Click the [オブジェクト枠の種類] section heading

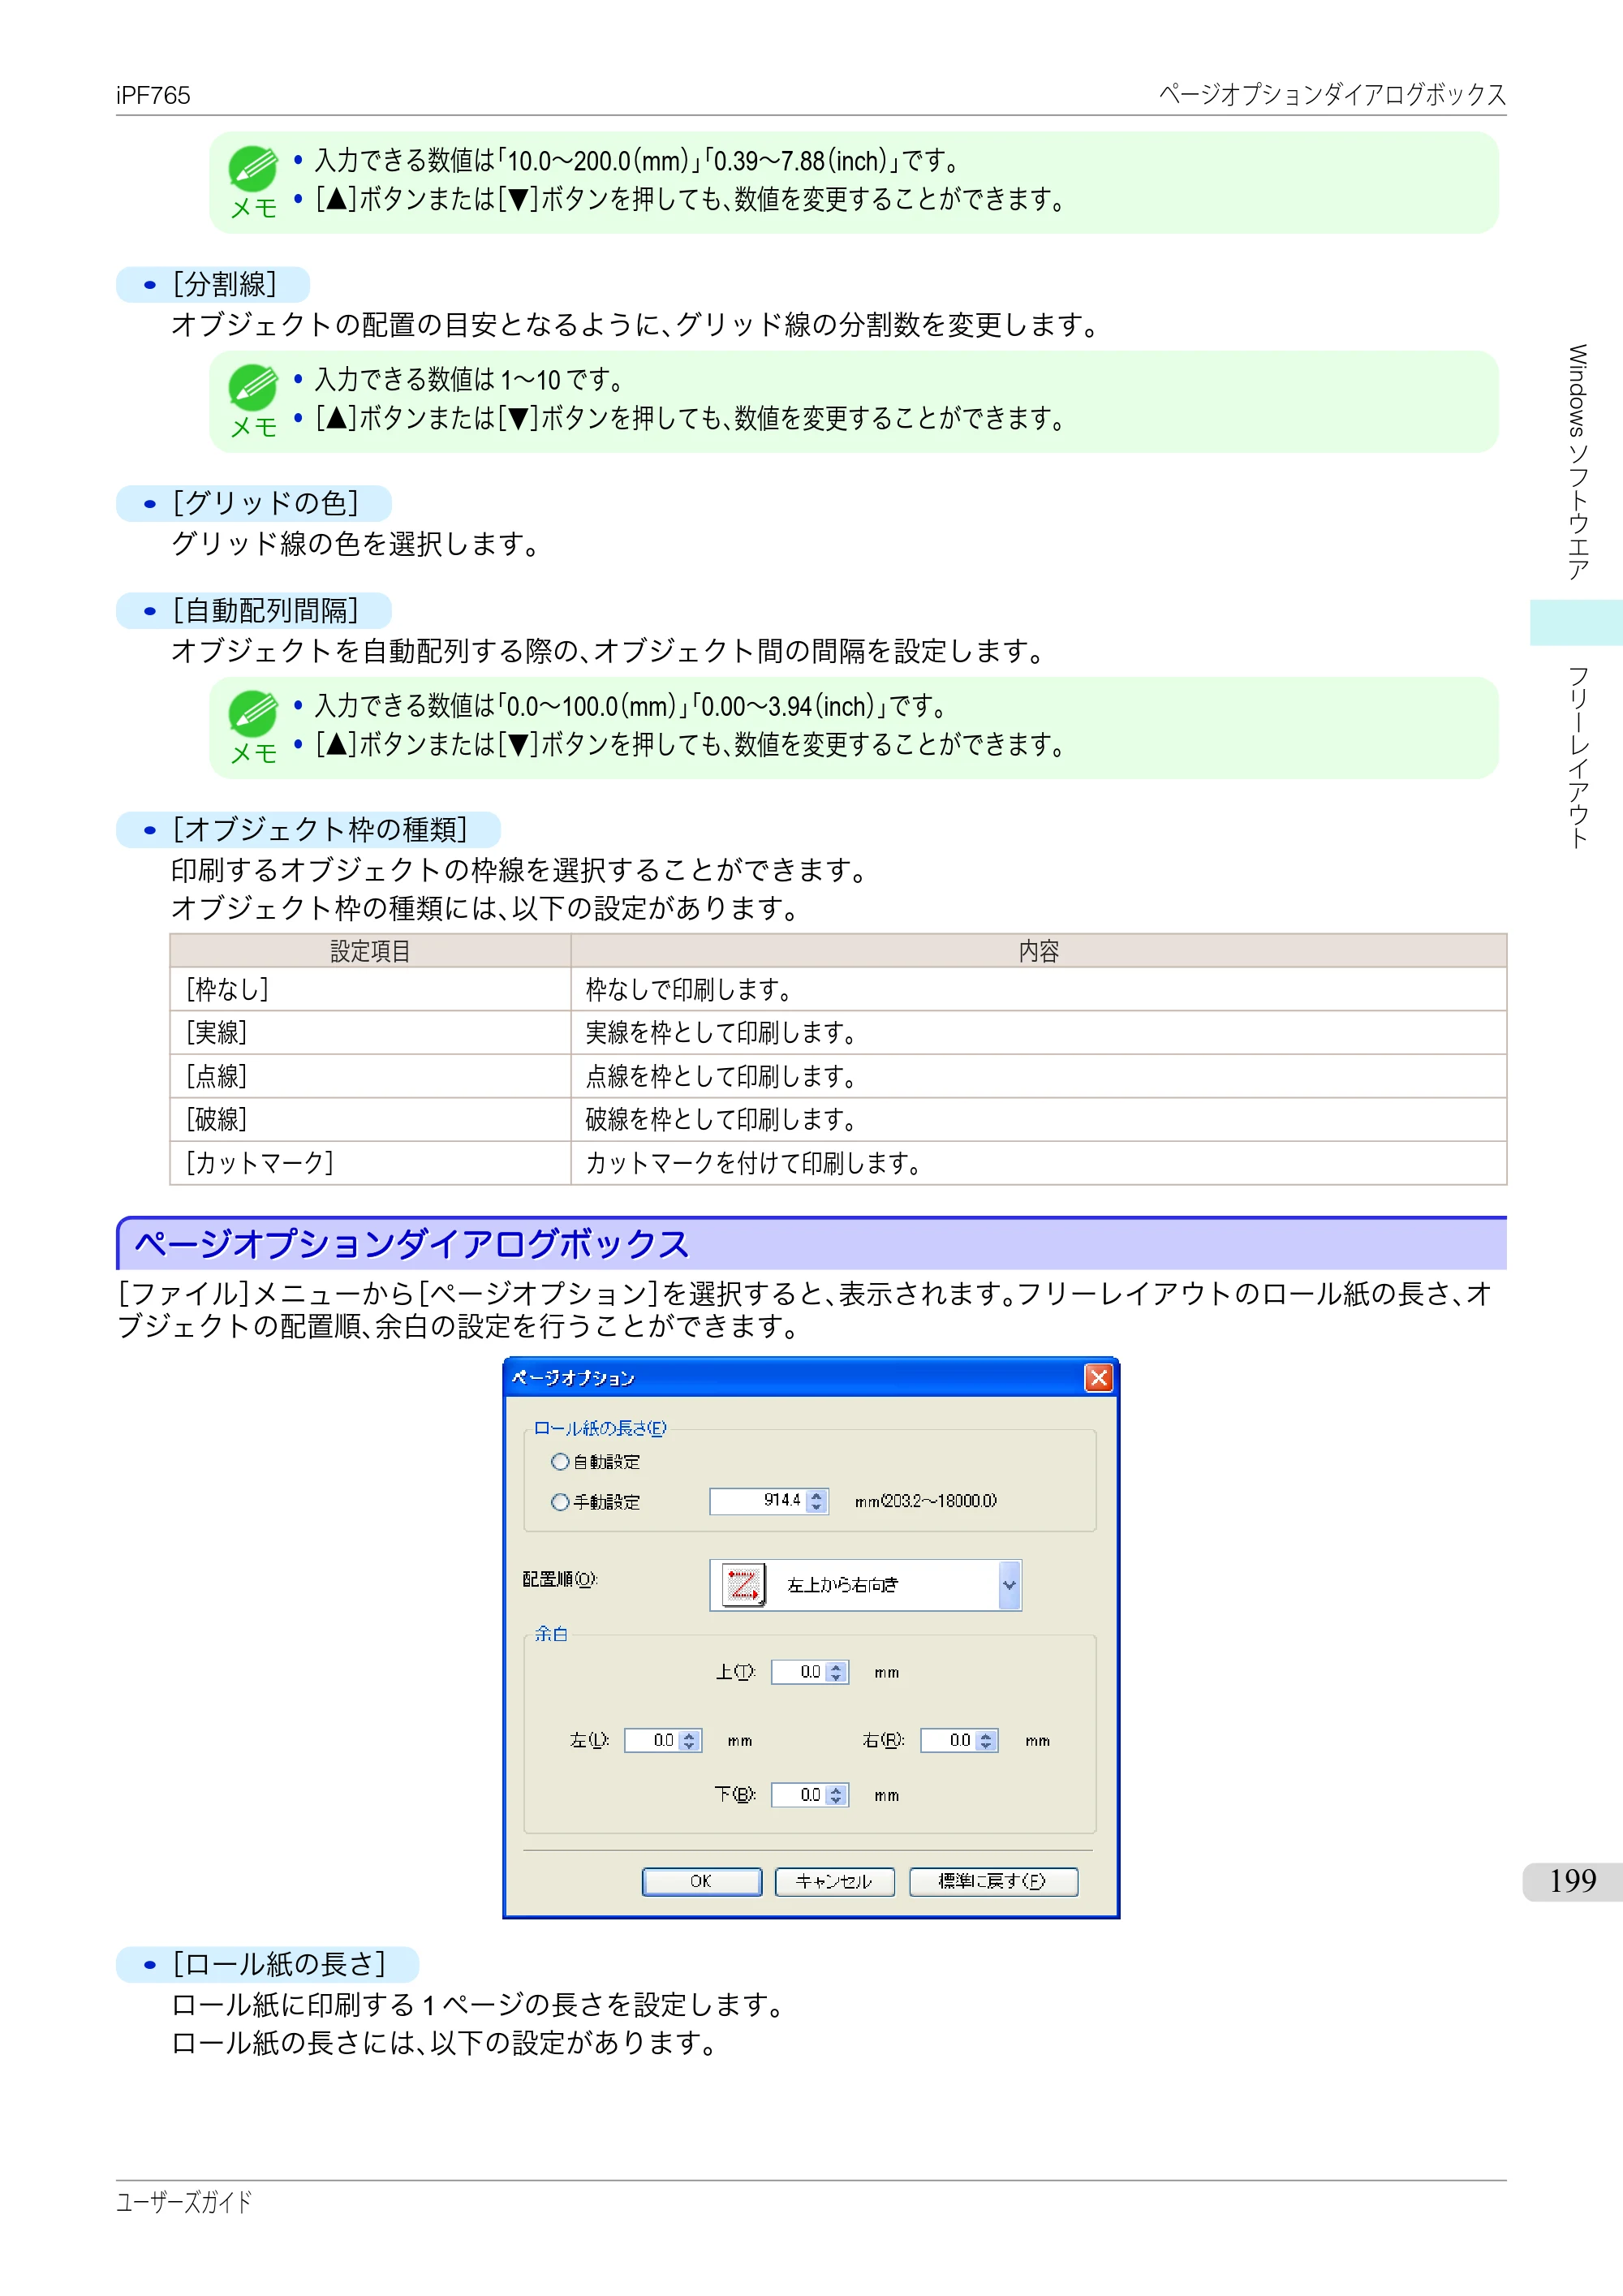point(320,829)
